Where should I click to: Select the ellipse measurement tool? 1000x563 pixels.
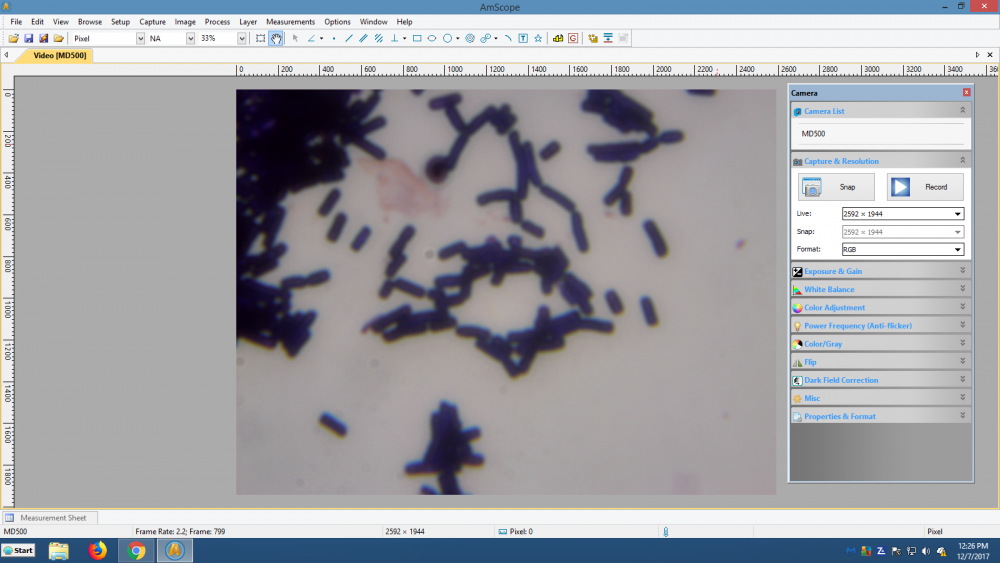pos(432,38)
